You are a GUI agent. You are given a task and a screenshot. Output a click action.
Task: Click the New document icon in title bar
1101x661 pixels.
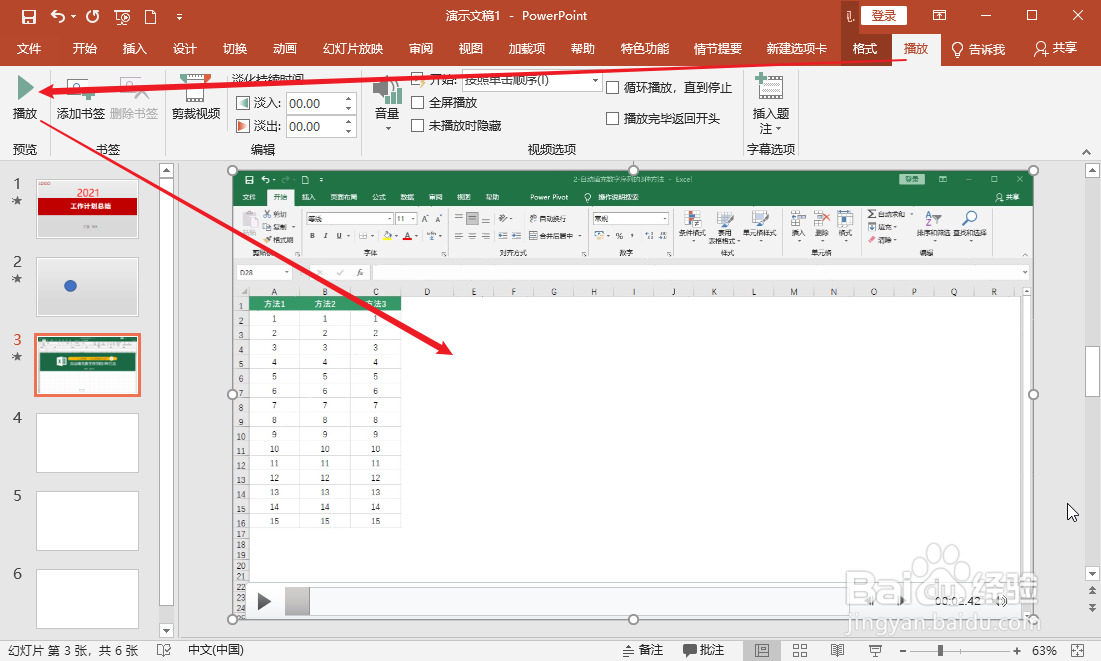[150, 16]
